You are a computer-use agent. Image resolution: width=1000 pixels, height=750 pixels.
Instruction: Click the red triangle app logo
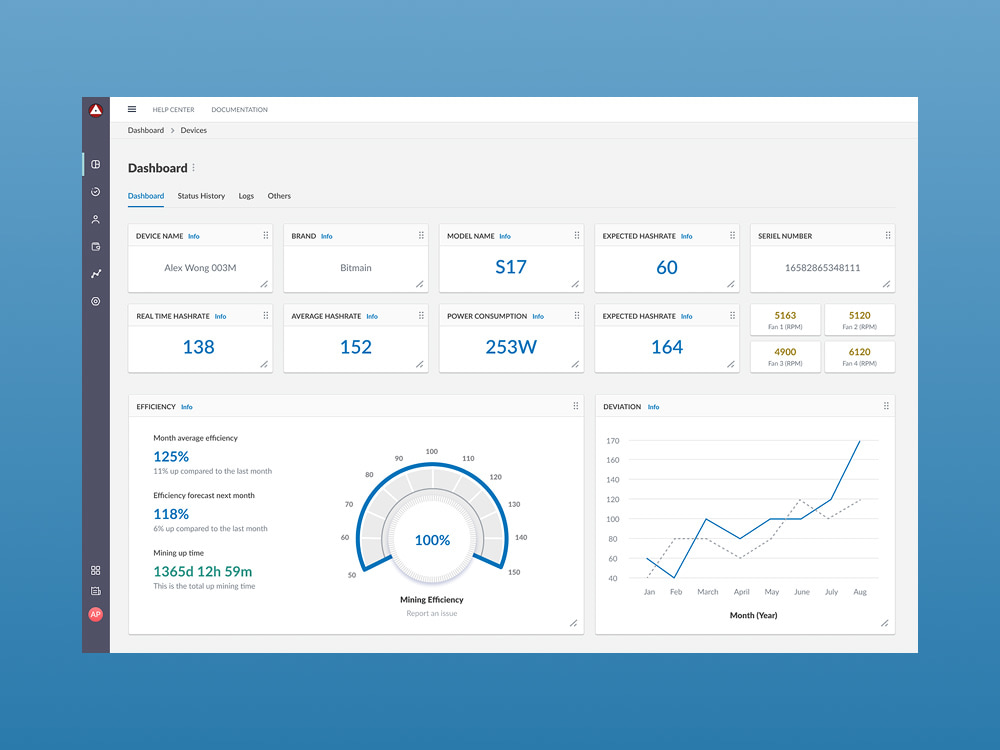point(96,110)
